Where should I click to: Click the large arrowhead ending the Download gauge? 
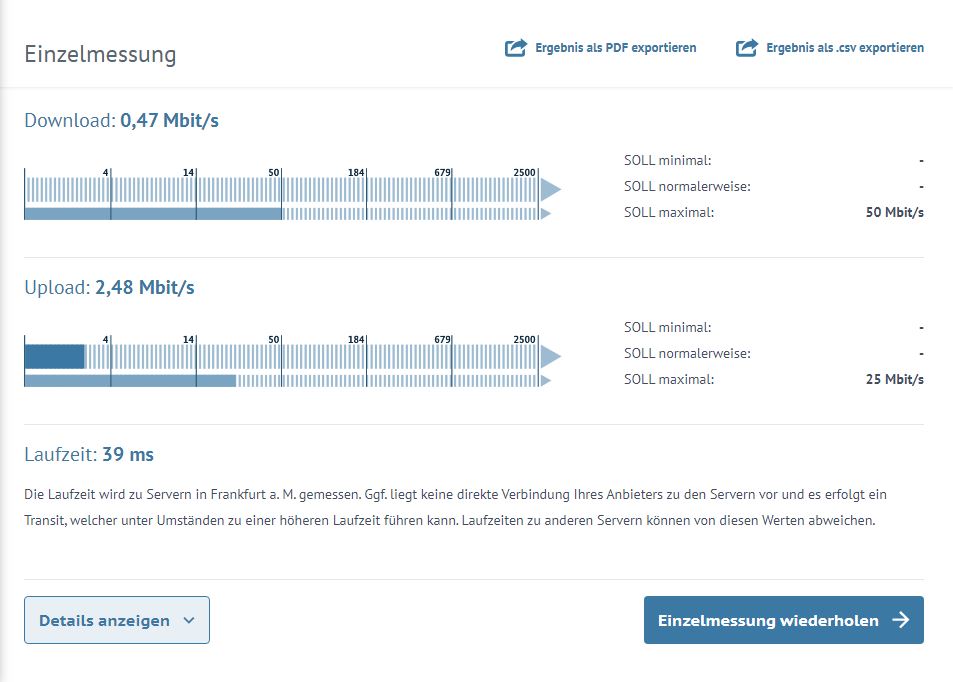coord(550,189)
